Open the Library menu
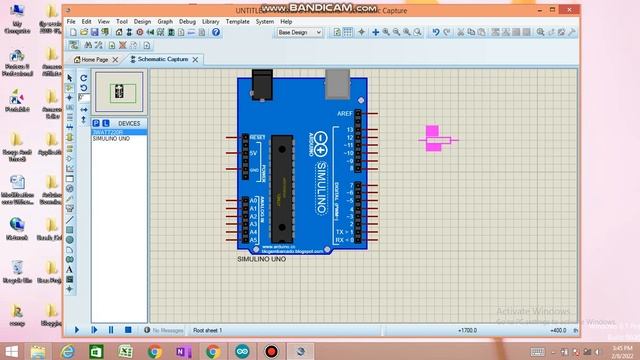This screenshot has width=640, height=360. click(211, 22)
